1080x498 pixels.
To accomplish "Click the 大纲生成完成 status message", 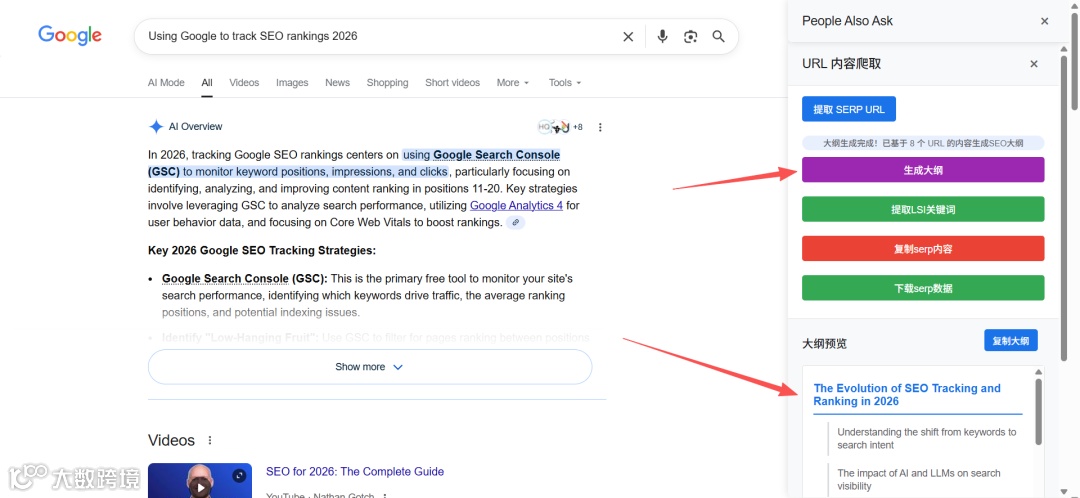I will tap(923, 143).
